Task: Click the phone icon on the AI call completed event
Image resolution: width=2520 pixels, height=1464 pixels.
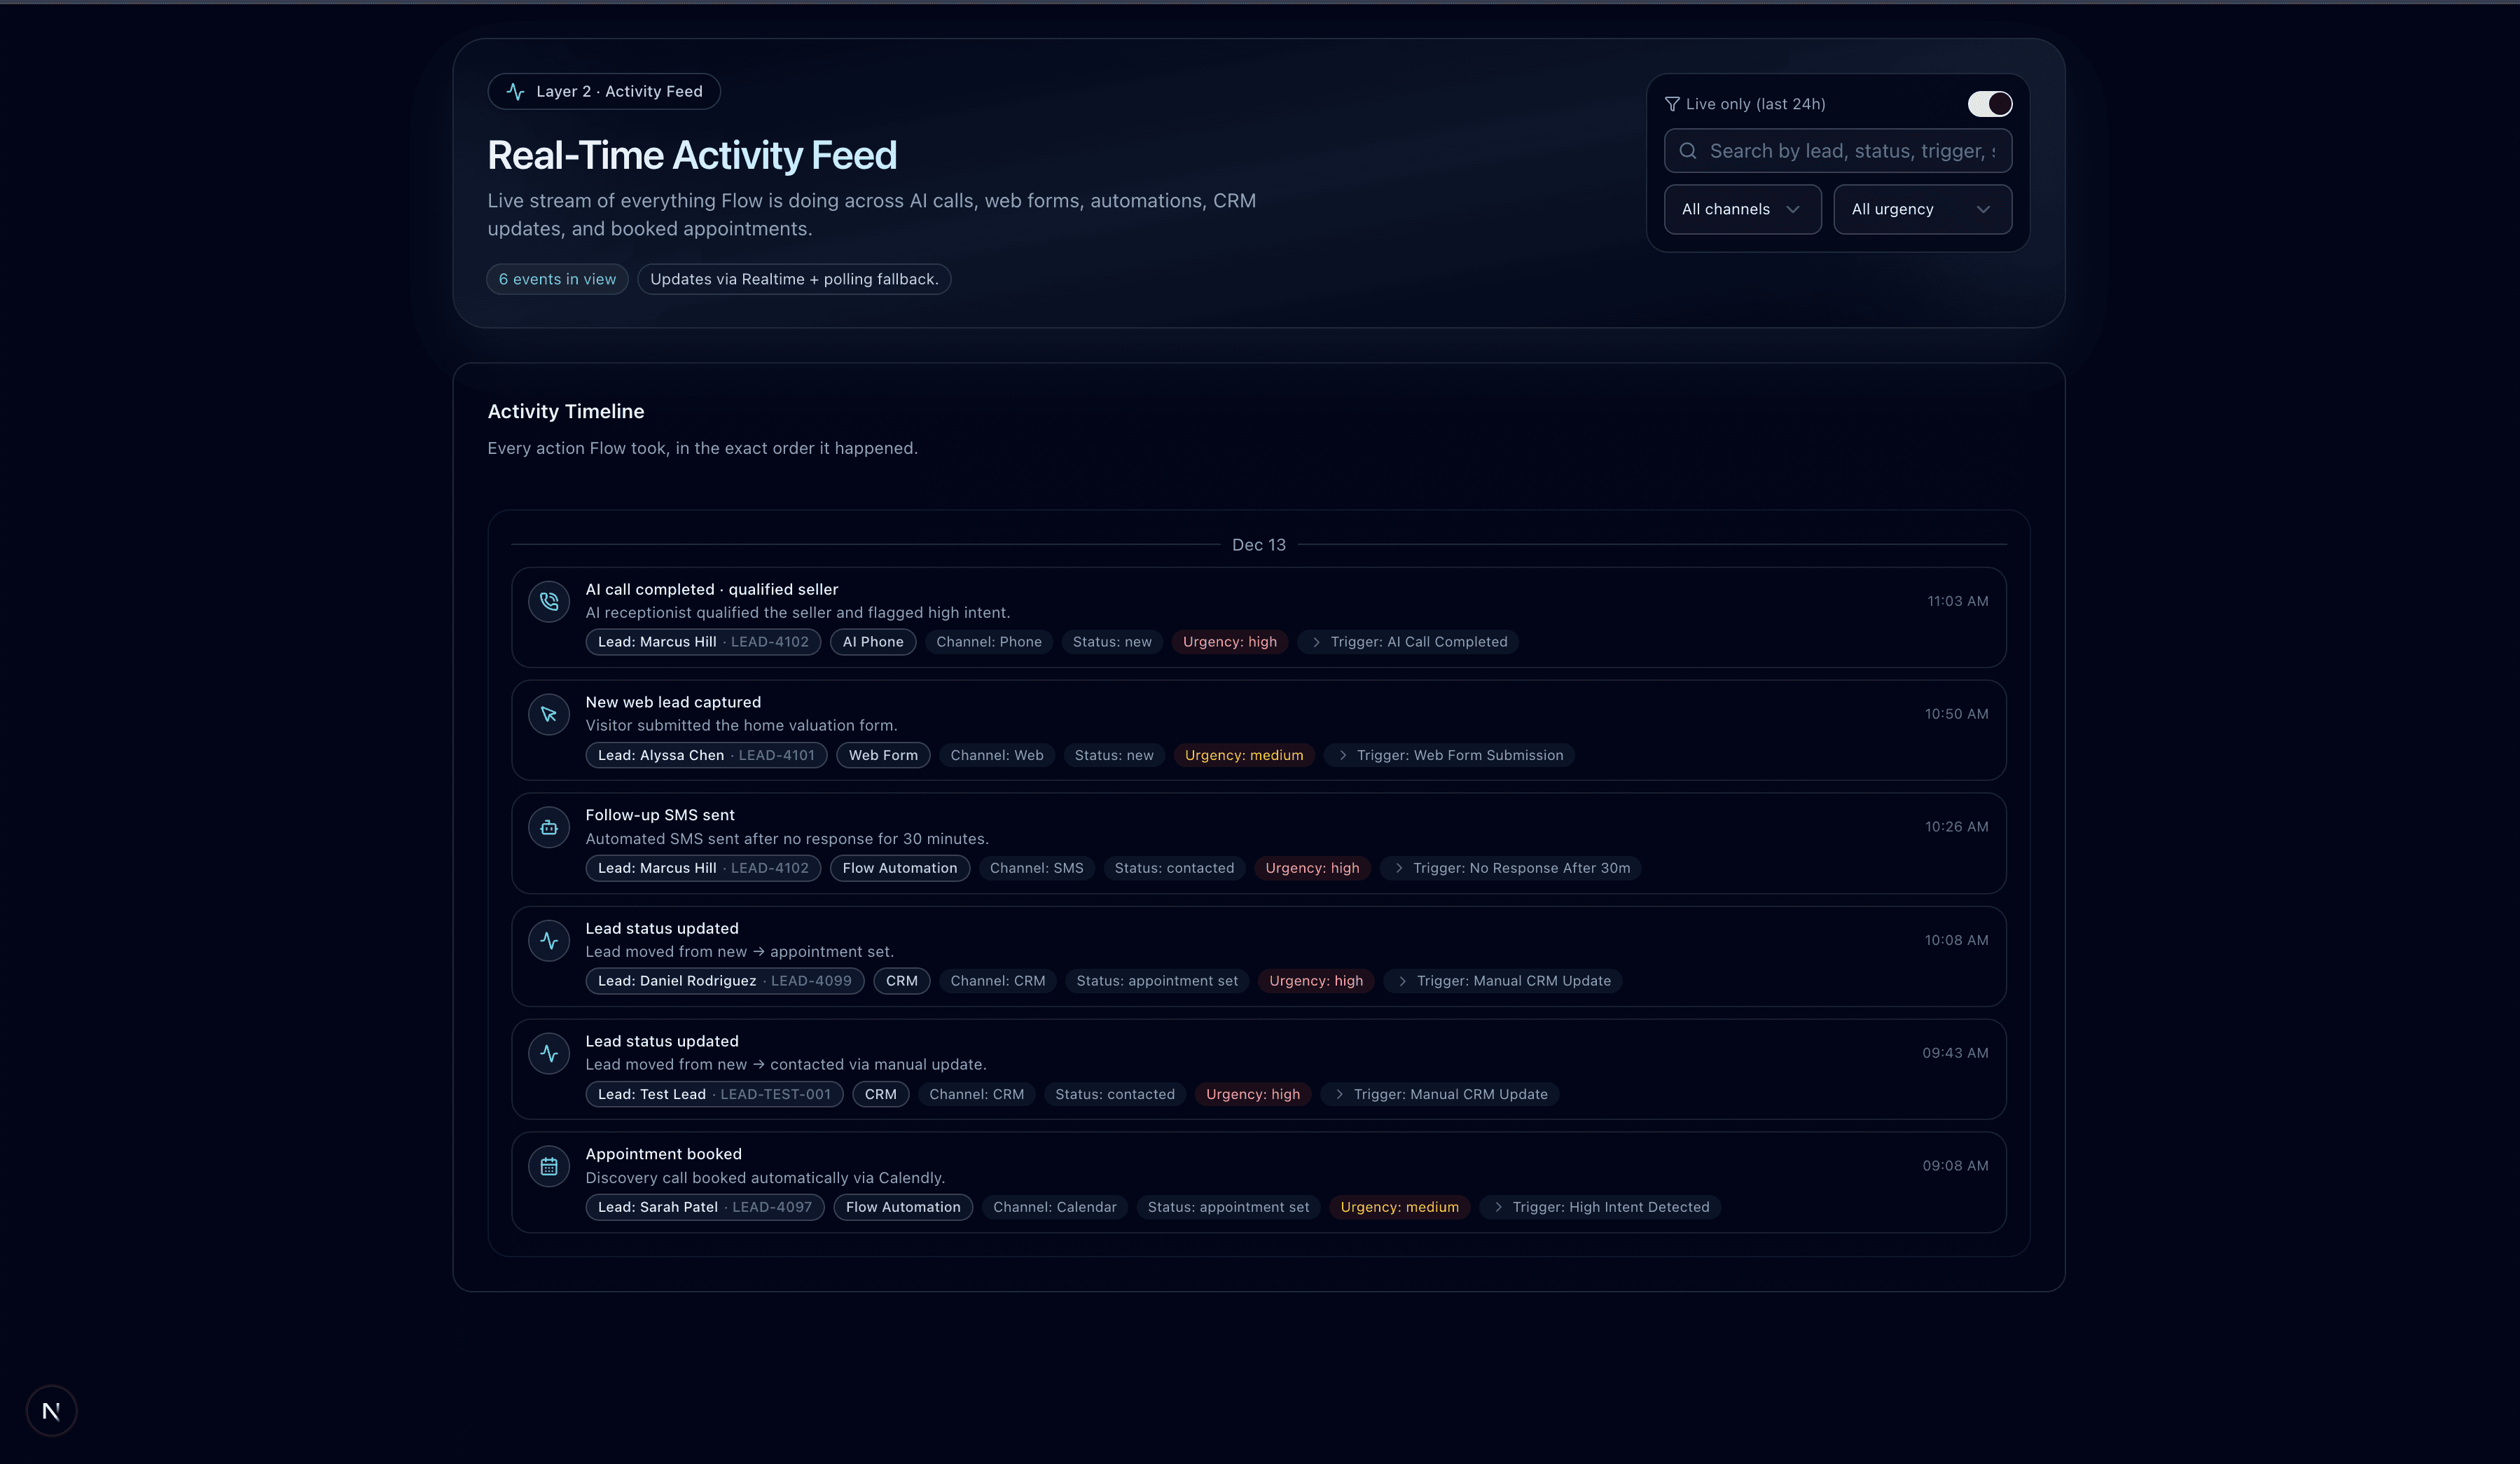Action: pyautogui.click(x=548, y=601)
